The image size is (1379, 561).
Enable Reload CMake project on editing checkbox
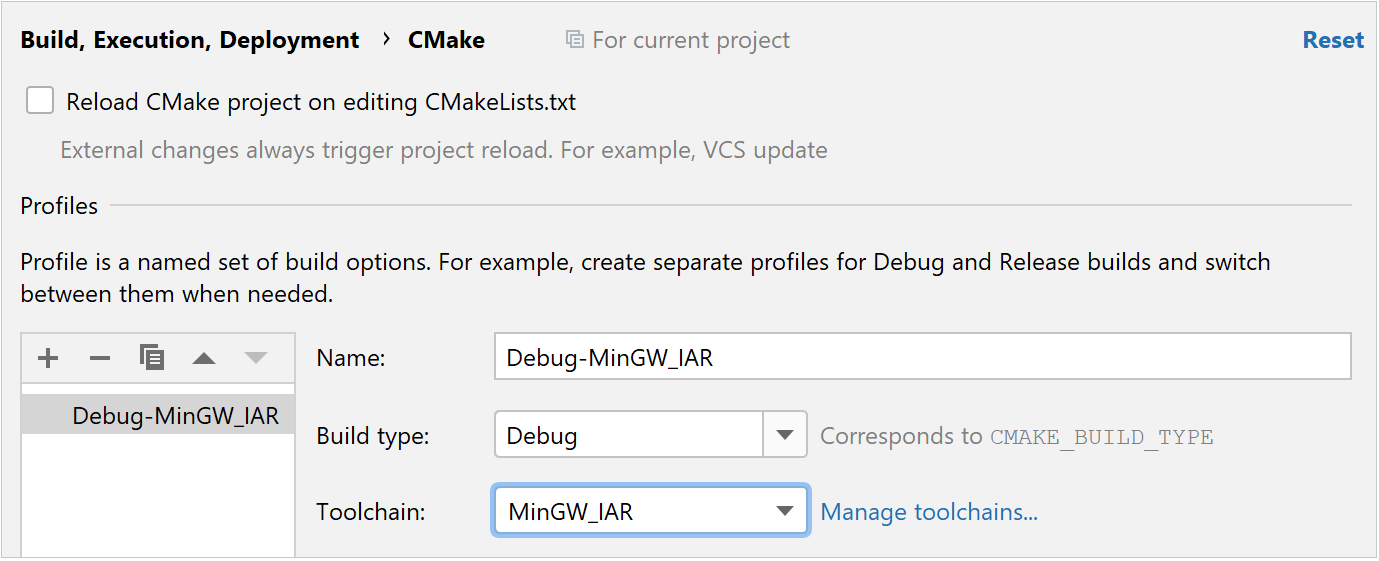(x=40, y=101)
